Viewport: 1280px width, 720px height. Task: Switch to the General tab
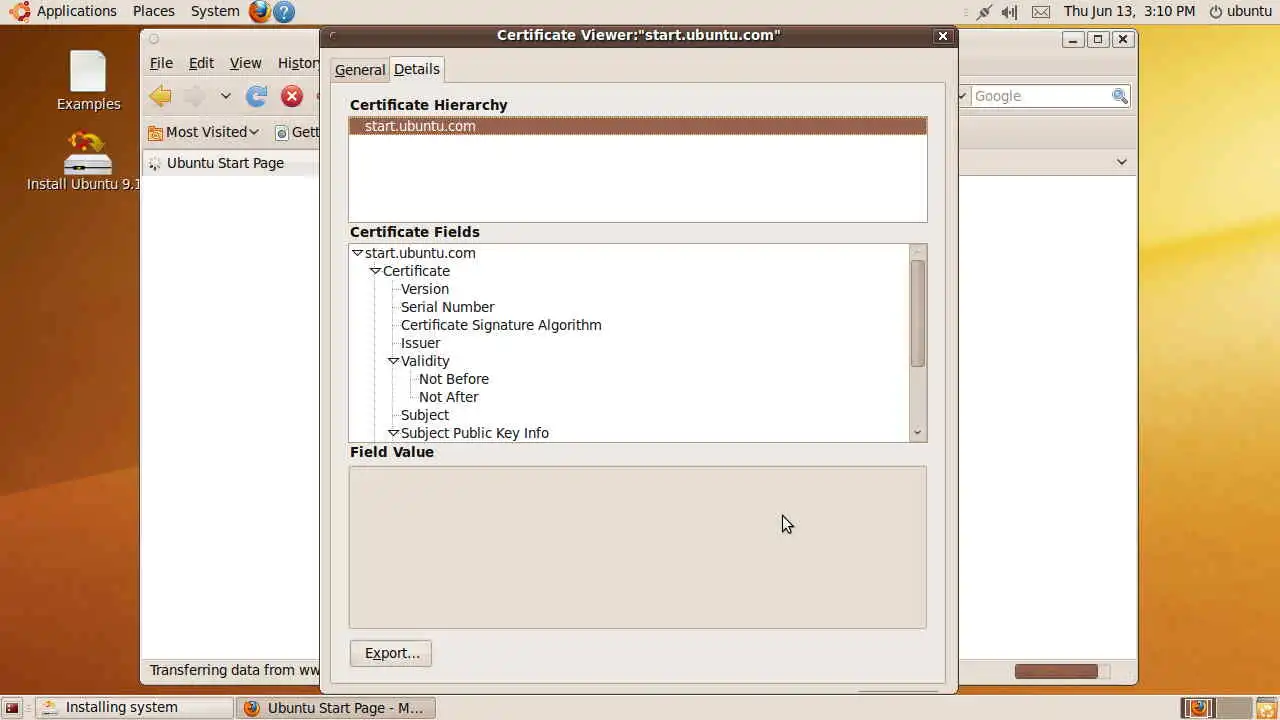pyautogui.click(x=359, y=70)
